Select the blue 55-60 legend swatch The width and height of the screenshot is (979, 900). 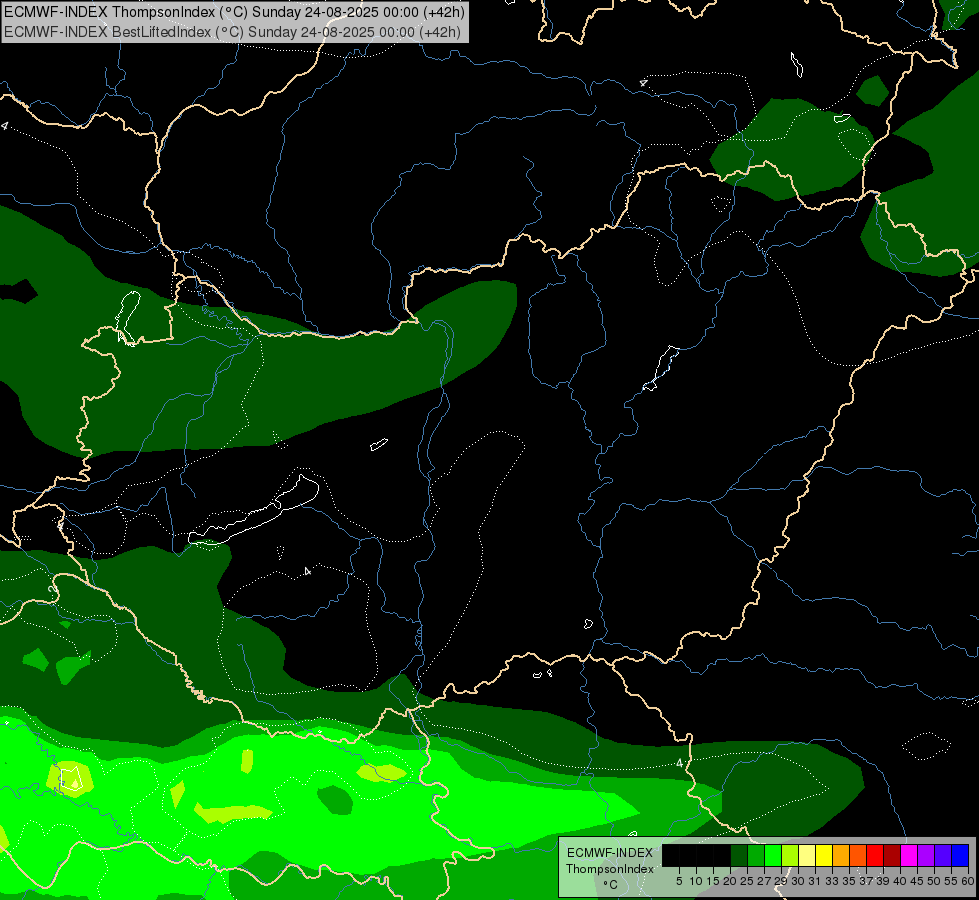tap(960, 855)
